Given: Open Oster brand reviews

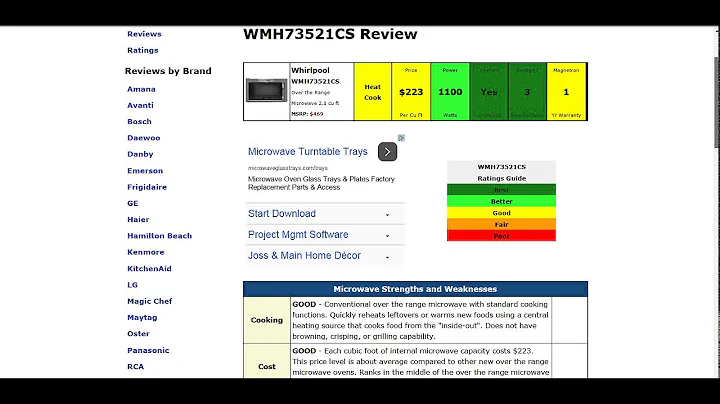Looking at the screenshot, I should tap(138, 334).
